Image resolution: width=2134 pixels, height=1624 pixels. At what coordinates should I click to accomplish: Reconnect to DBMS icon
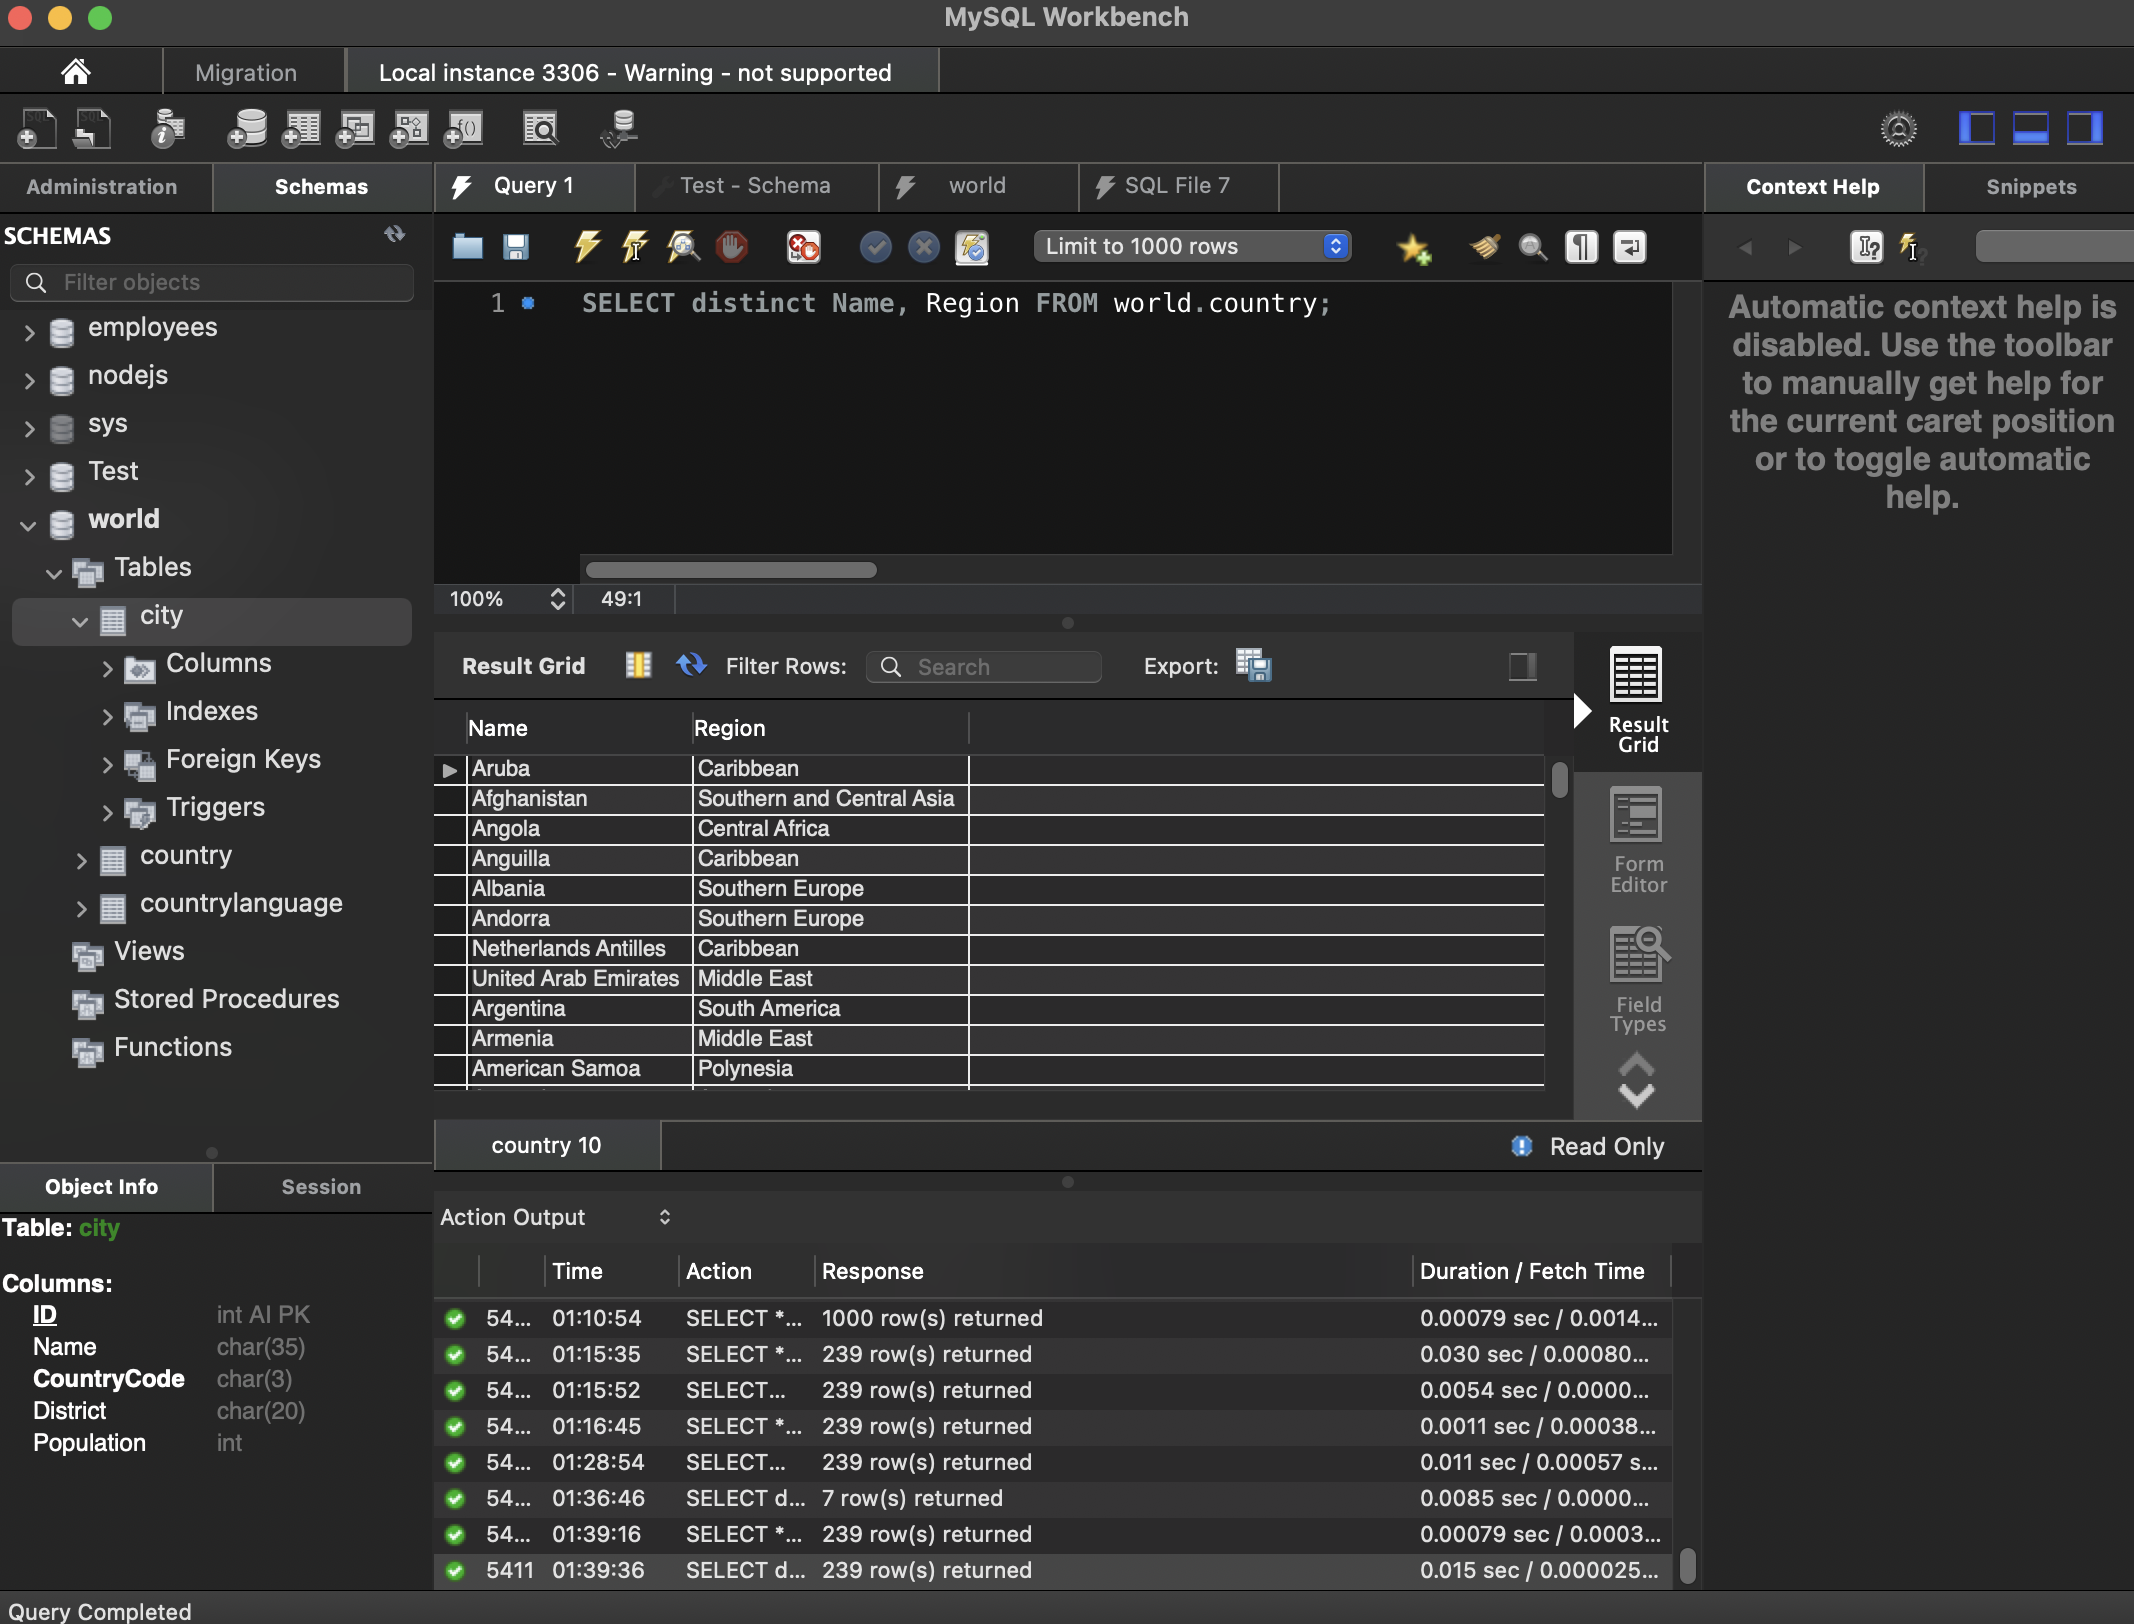point(620,129)
